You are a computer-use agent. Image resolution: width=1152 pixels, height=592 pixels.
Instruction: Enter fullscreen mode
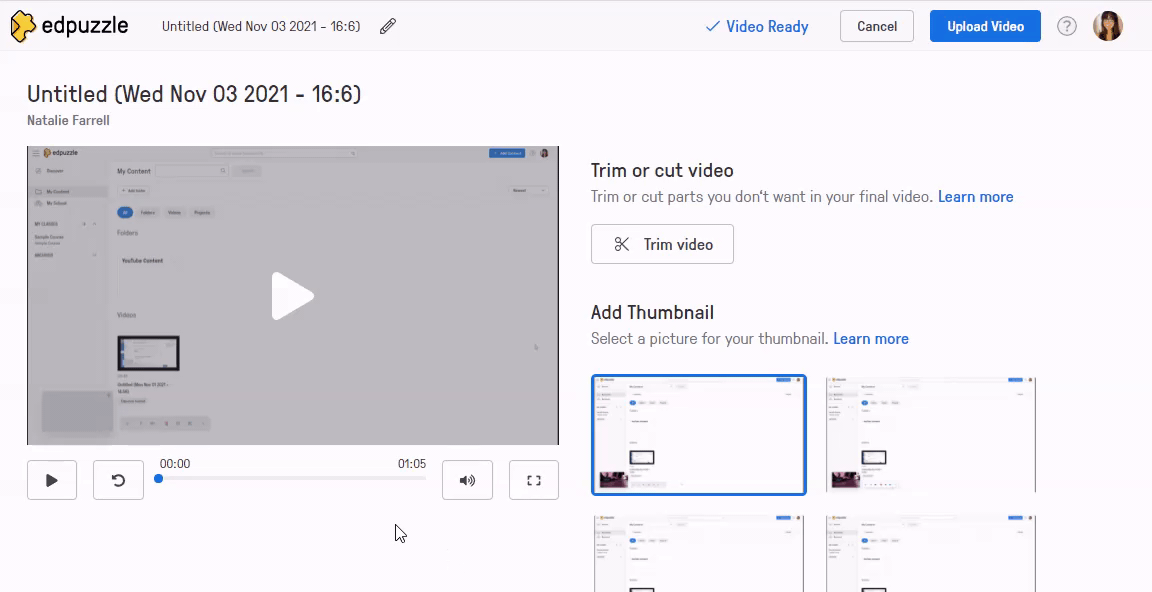(534, 480)
